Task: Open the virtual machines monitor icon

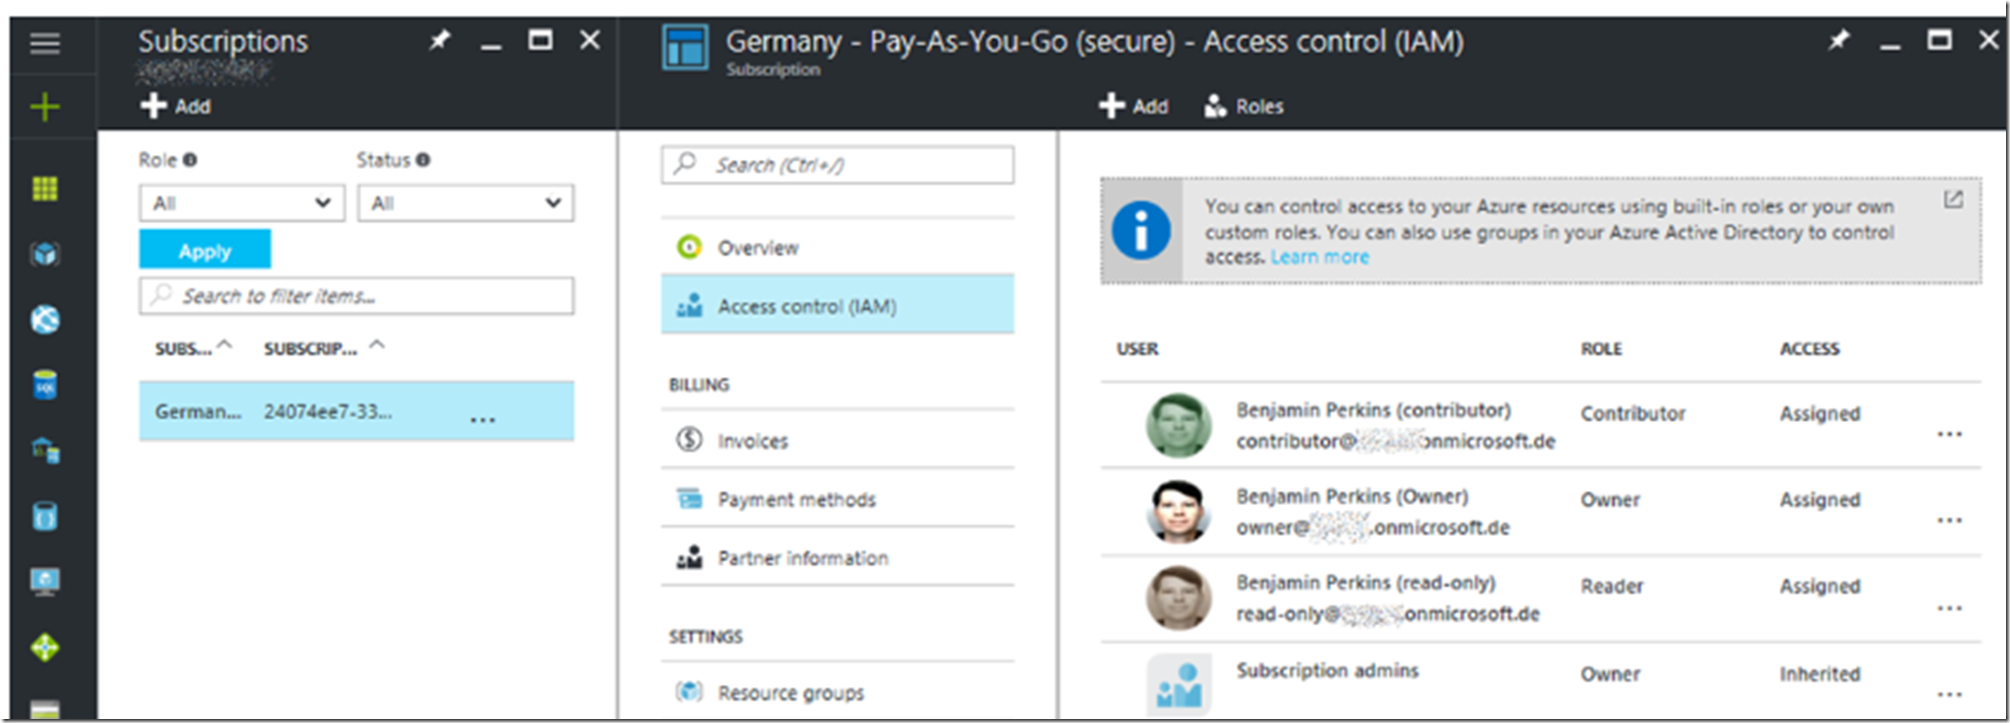Action: tap(45, 582)
